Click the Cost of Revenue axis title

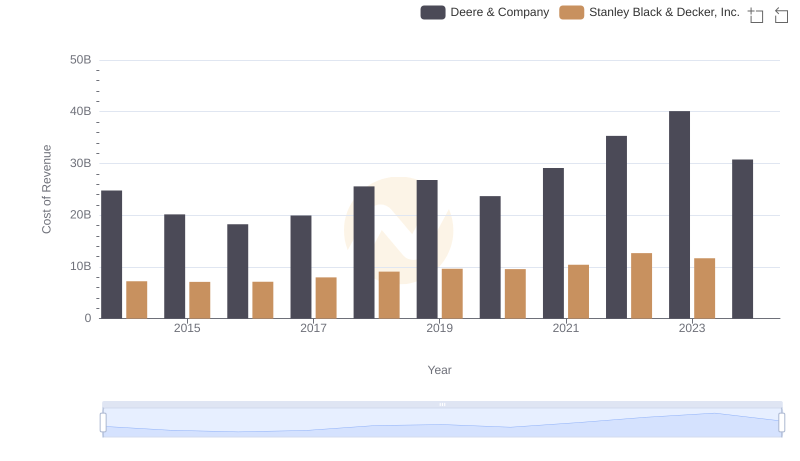[x=46, y=189]
